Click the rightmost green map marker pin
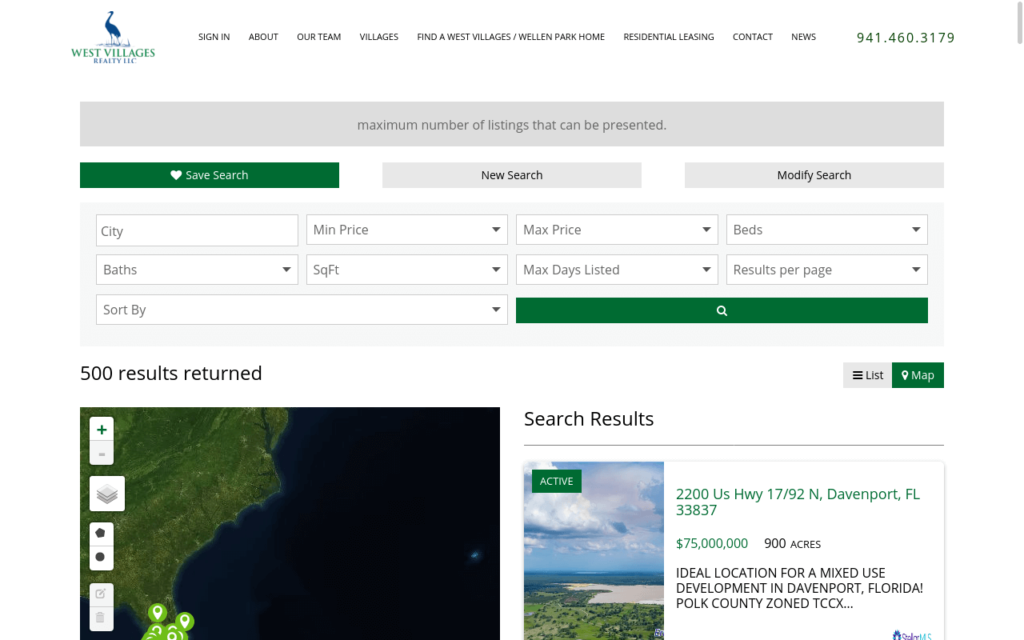 point(185,620)
